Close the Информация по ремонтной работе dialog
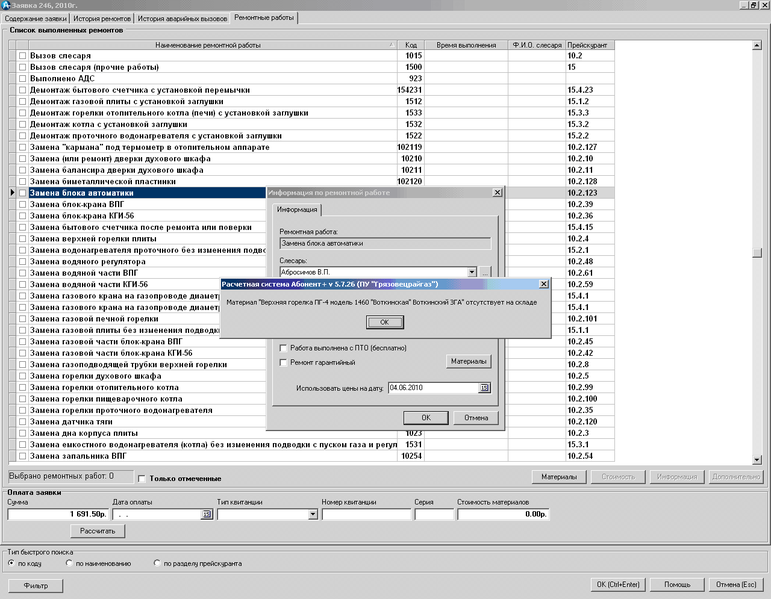The height and width of the screenshot is (599, 771). [498, 192]
